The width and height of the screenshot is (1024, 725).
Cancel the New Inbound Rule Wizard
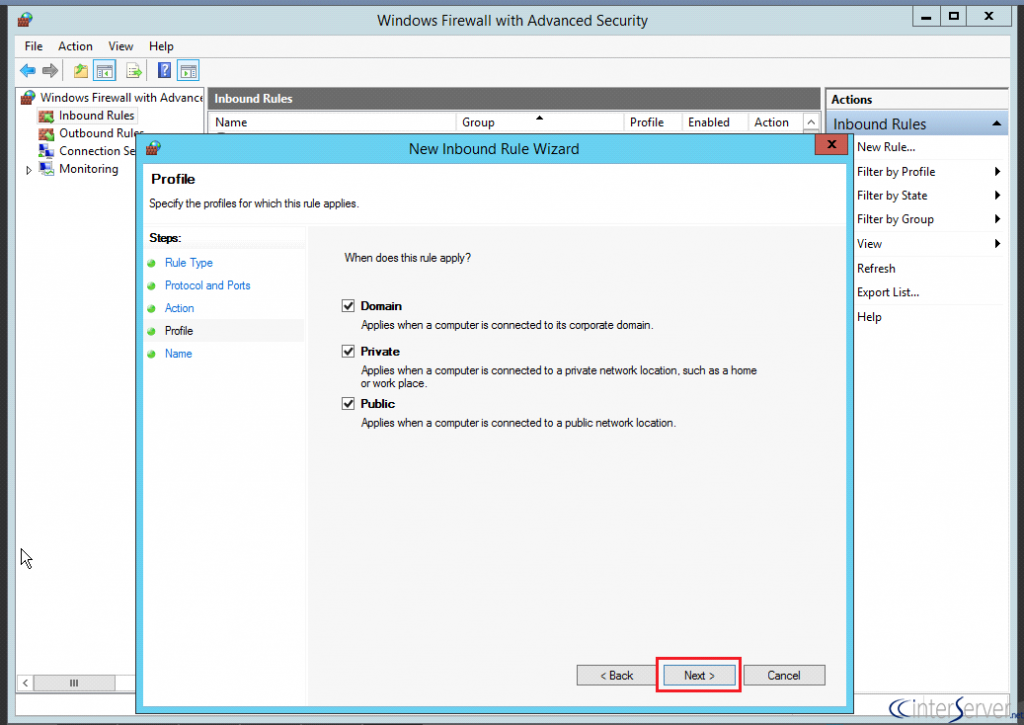[x=784, y=675]
